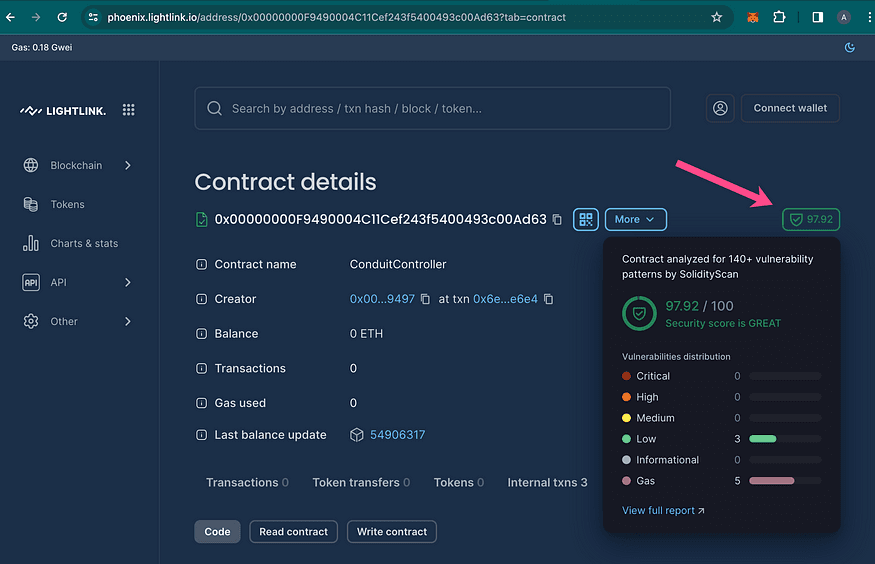Open site information icon in address bar
Viewport: 875px width, 564px height.
pos(93,17)
